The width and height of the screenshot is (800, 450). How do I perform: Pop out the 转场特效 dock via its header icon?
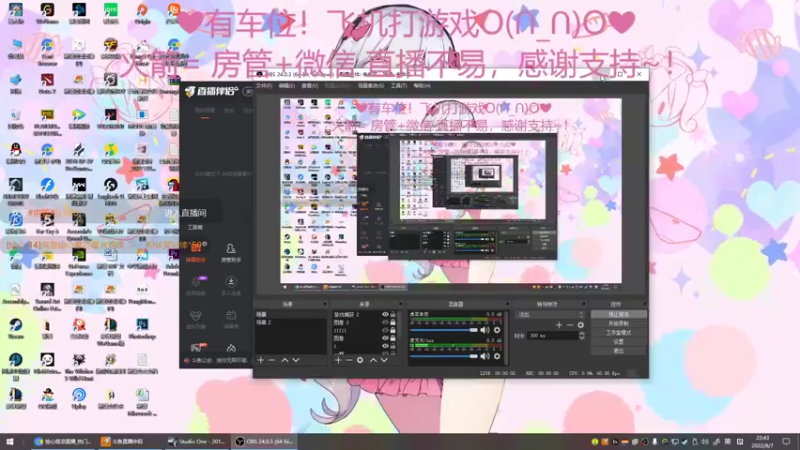[584, 304]
